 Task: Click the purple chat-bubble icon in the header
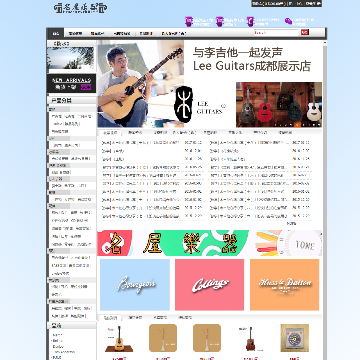[x=288, y=21]
